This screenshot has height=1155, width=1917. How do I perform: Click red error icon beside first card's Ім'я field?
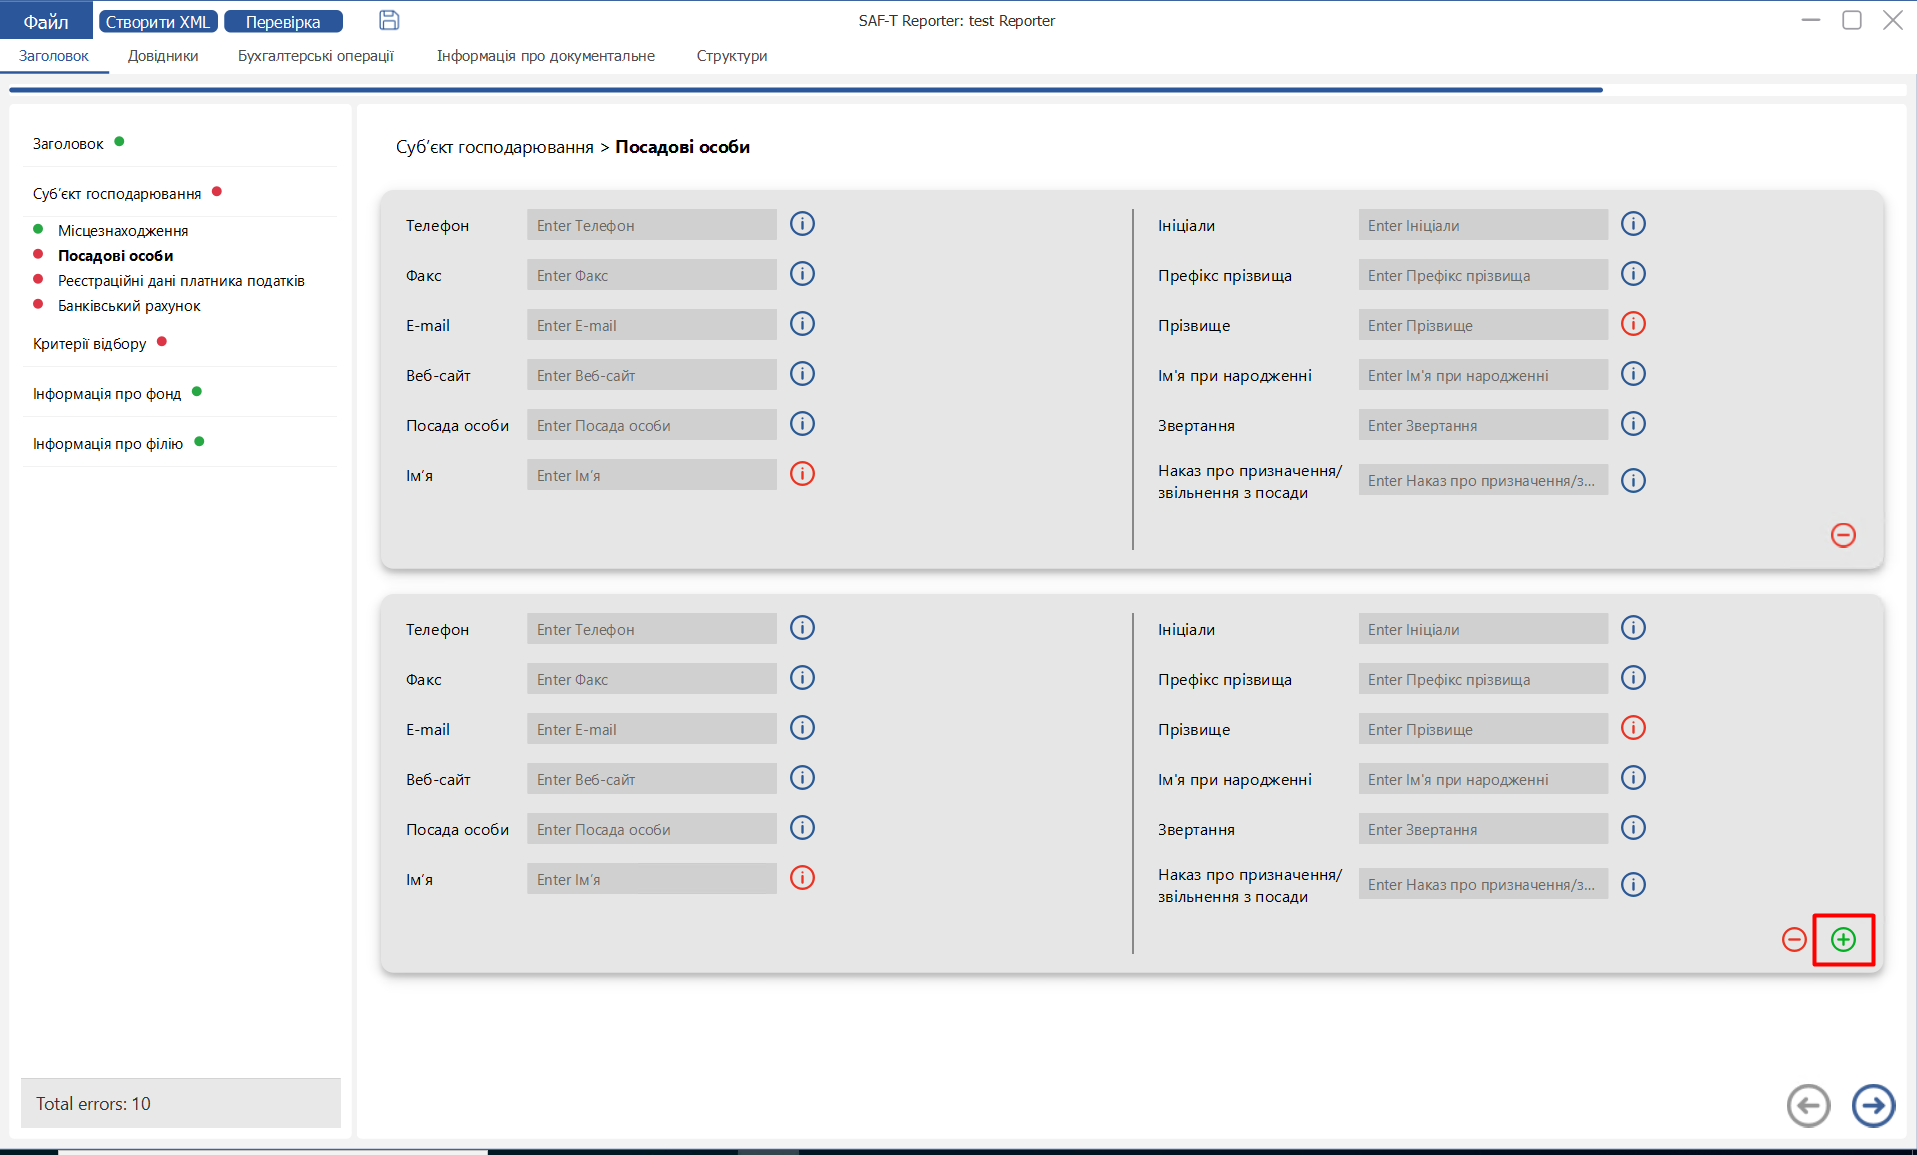(802, 474)
